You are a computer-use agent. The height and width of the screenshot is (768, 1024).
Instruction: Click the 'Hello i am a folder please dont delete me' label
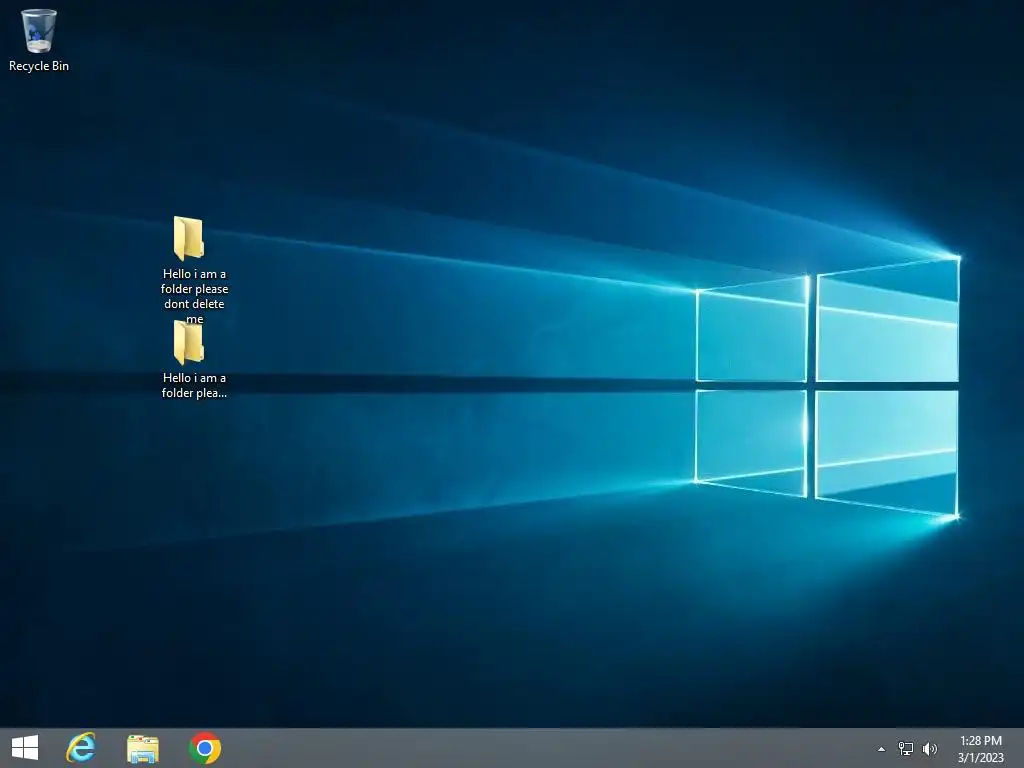pos(195,296)
